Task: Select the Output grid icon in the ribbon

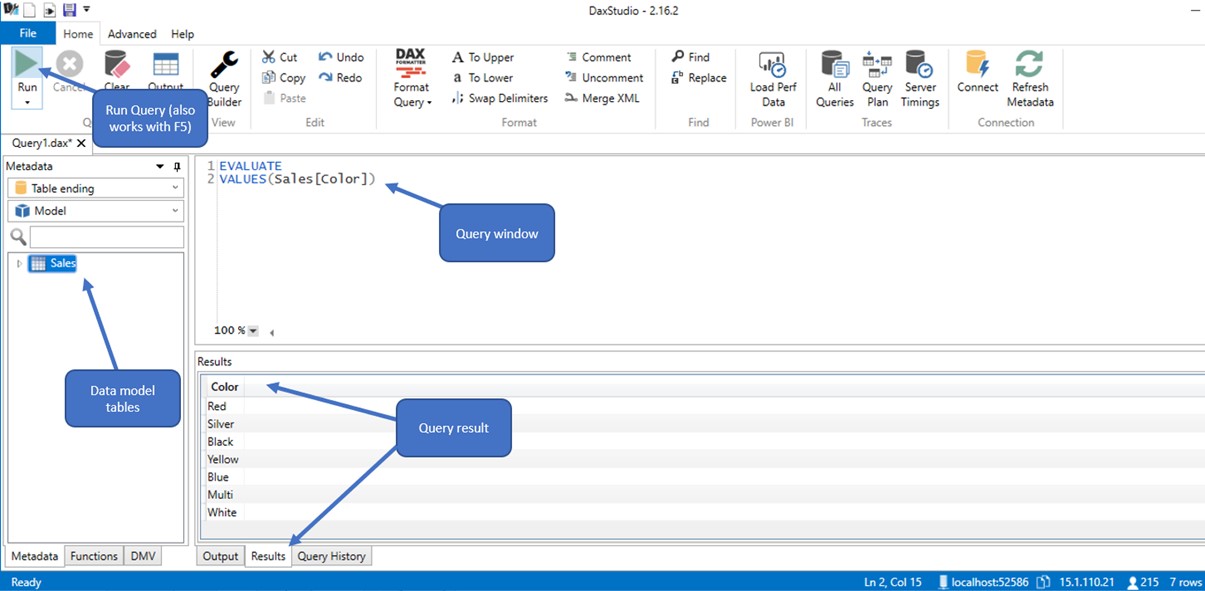Action: click(165, 64)
